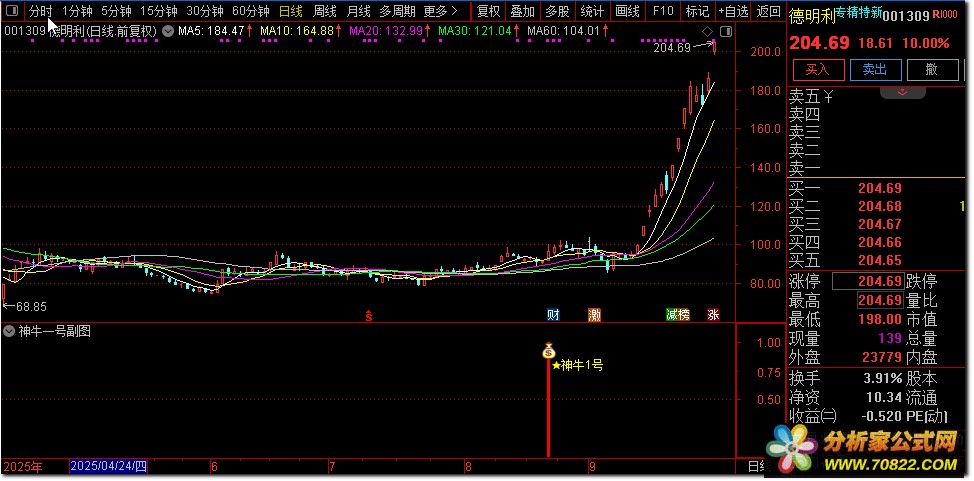This screenshot has height=481, width=974.
Task: Click the 减 marker icon
Action: pyautogui.click(x=671, y=315)
